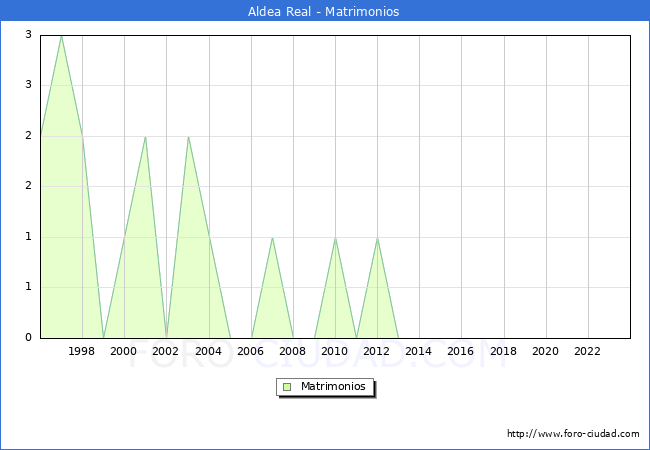The image size is (650, 450).
Task: Select the 2020 x-axis label
Action: [546, 351]
